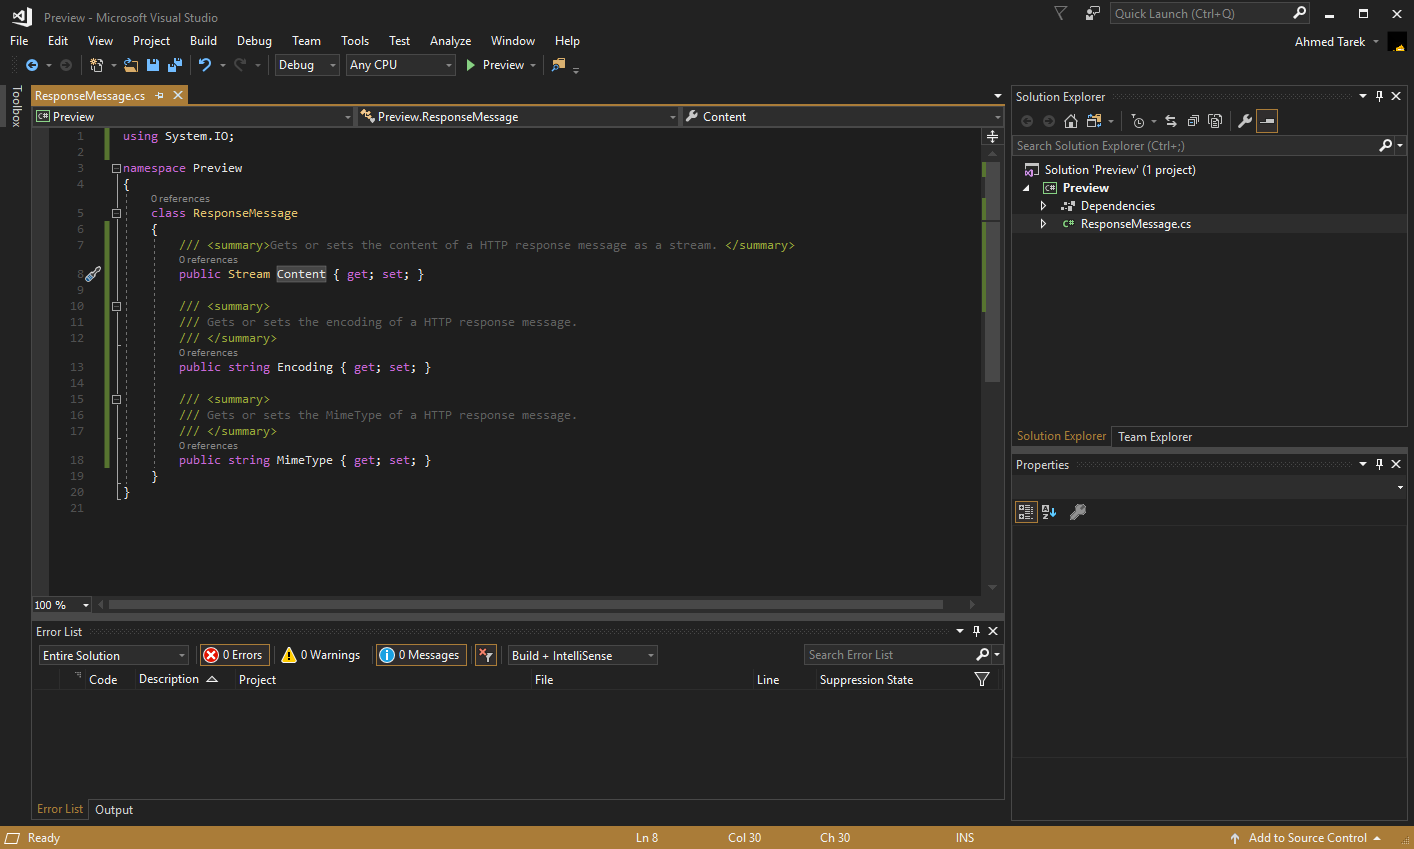Click the editor horizontal scrollbar

pyautogui.click(x=526, y=605)
